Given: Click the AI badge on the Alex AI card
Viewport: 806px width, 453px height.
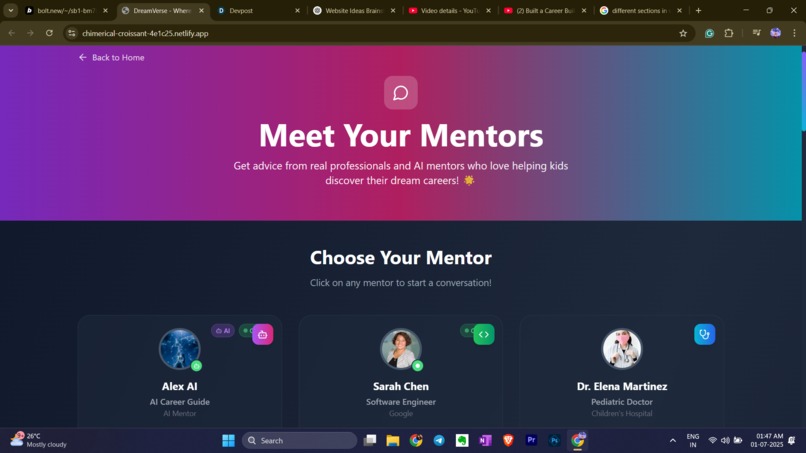Looking at the screenshot, I should 223,331.
